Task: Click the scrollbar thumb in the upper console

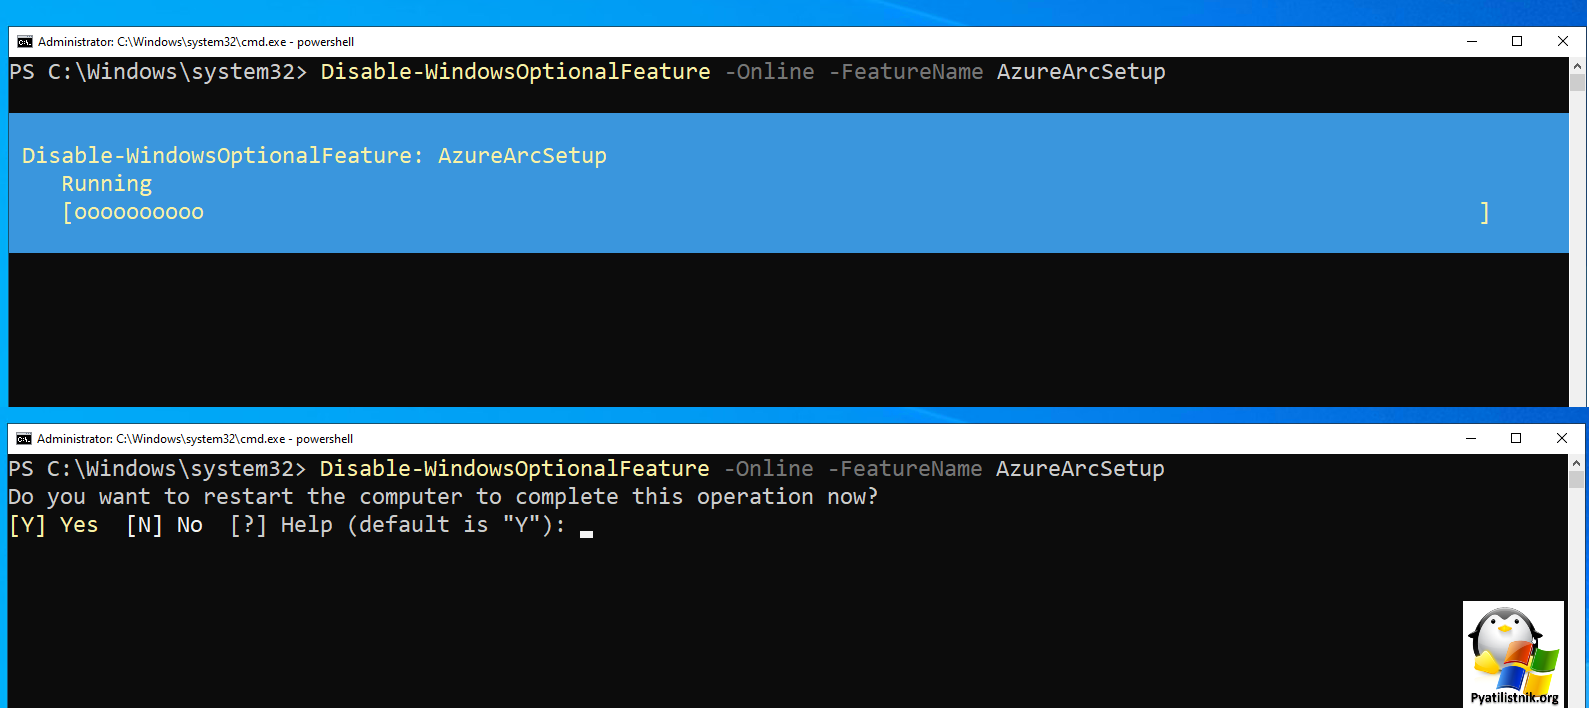Action: 1578,82
